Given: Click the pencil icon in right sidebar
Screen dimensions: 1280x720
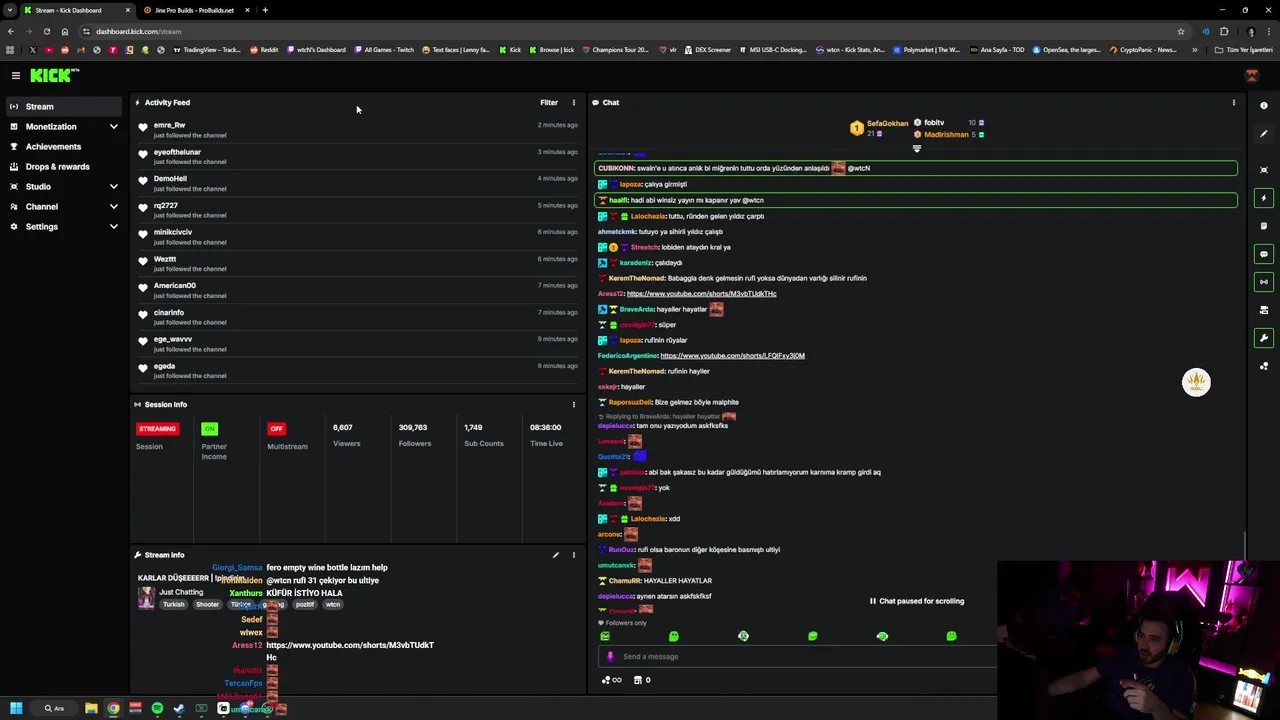Looking at the screenshot, I should click(1264, 134).
